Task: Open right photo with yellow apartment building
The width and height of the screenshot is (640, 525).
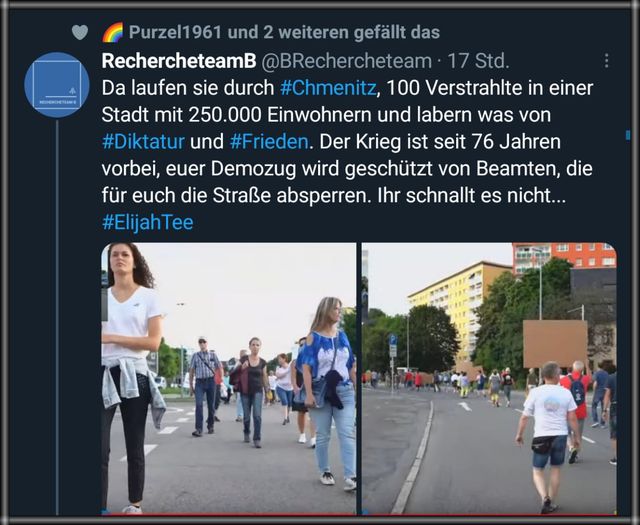Action: (x=489, y=378)
